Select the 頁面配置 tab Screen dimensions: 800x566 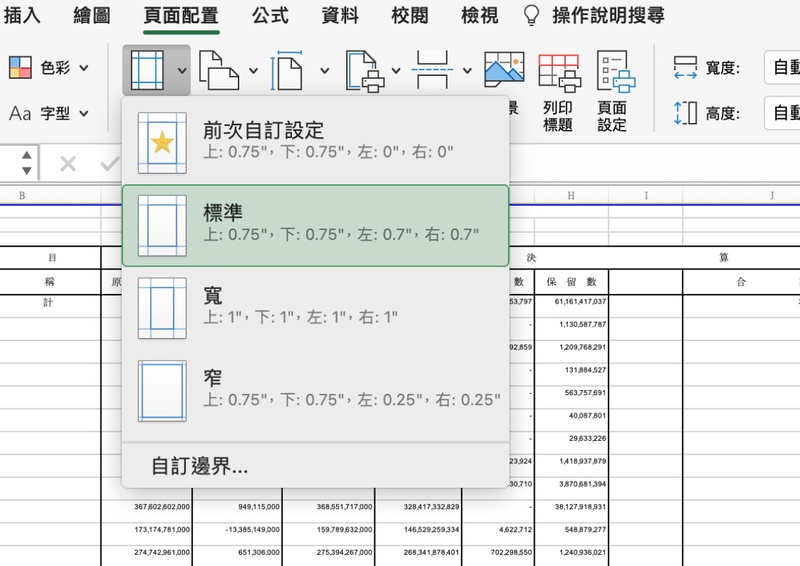click(181, 15)
